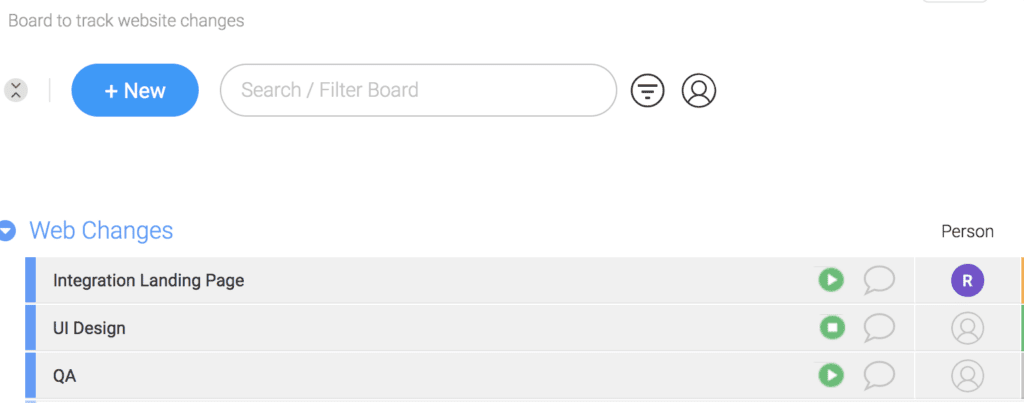Viewport: 1024px width, 403px height.
Task: Open the person filter icon
Action: 699,91
